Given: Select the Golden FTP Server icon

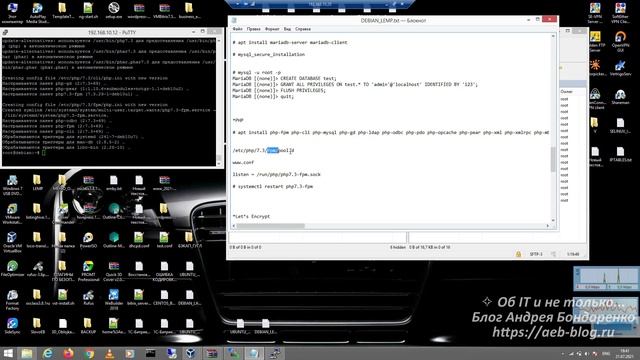Looking at the screenshot, I should point(596,41).
